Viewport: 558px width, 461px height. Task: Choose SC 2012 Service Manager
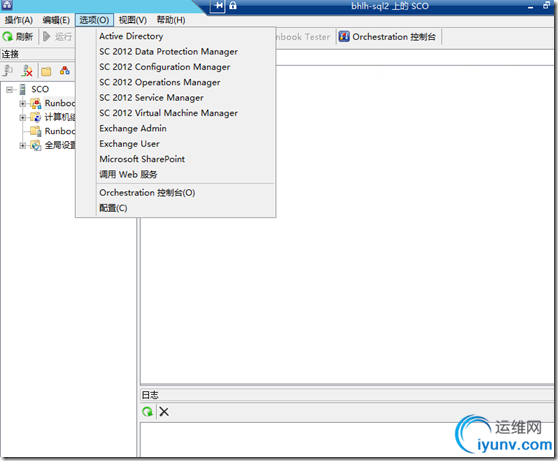[x=176, y=98]
